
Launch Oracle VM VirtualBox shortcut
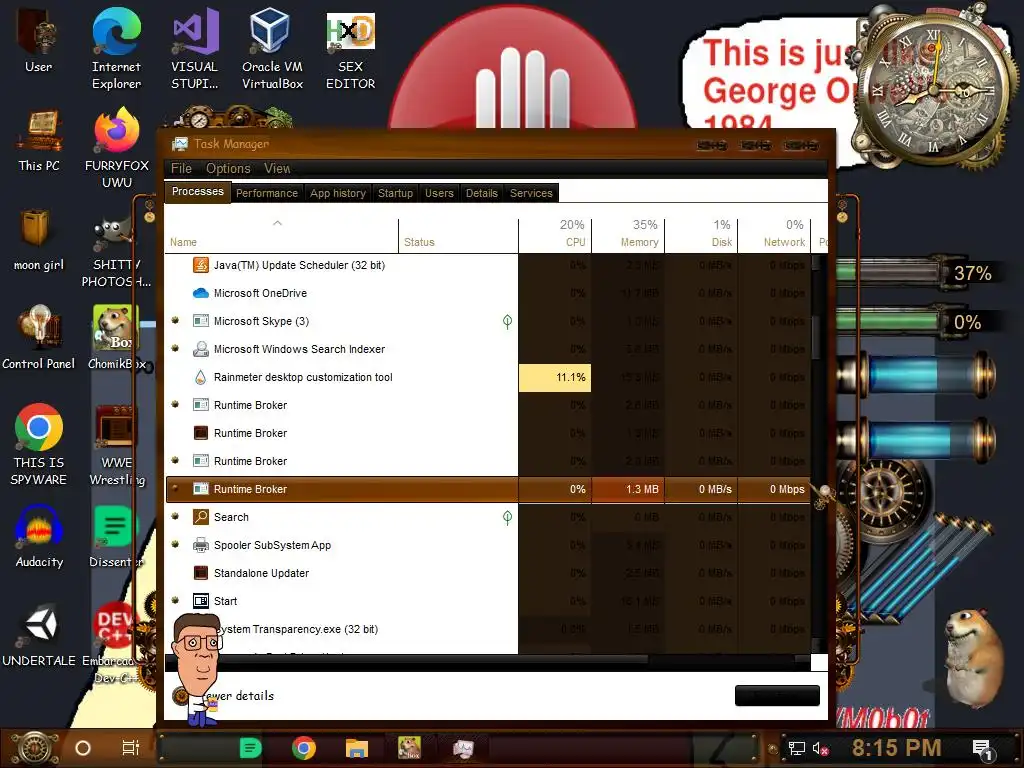tap(272, 47)
